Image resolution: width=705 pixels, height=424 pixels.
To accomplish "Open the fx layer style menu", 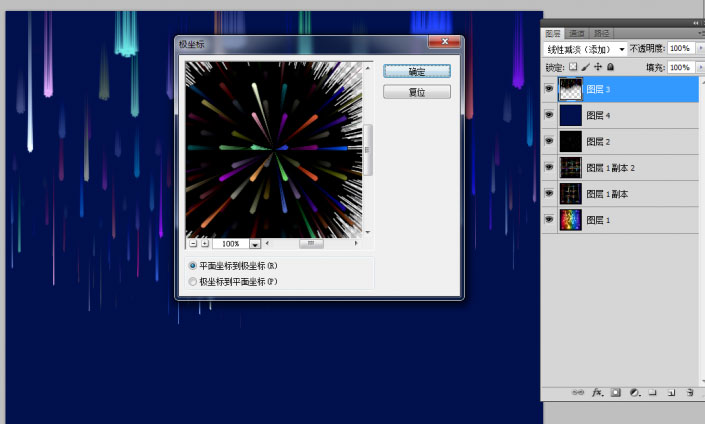I will click(597, 393).
